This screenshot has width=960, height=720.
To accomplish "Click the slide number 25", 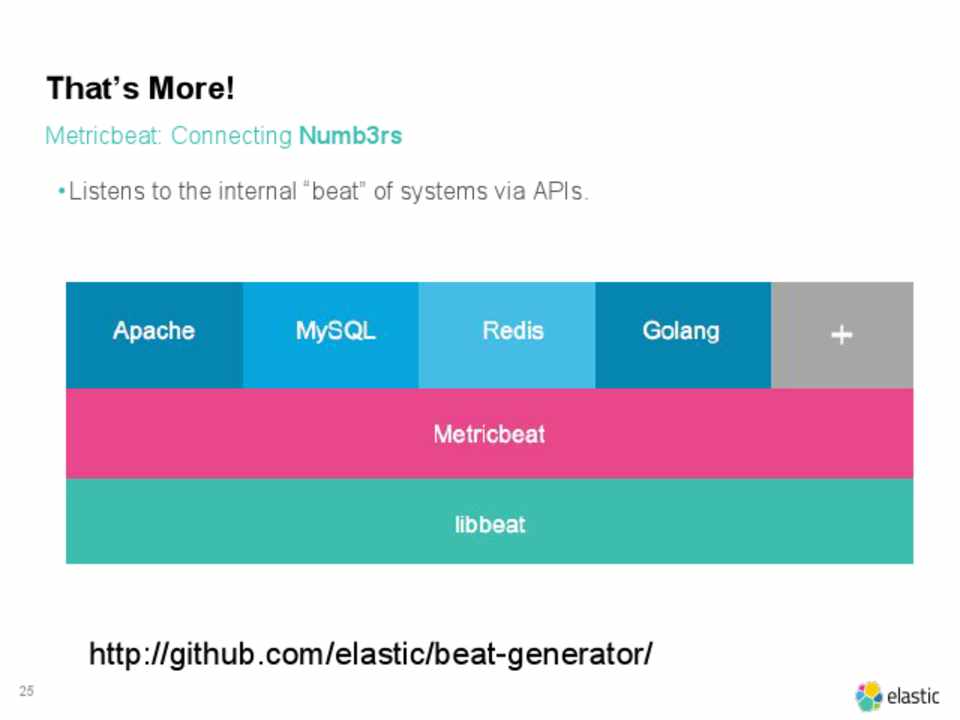I will (x=26, y=691).
